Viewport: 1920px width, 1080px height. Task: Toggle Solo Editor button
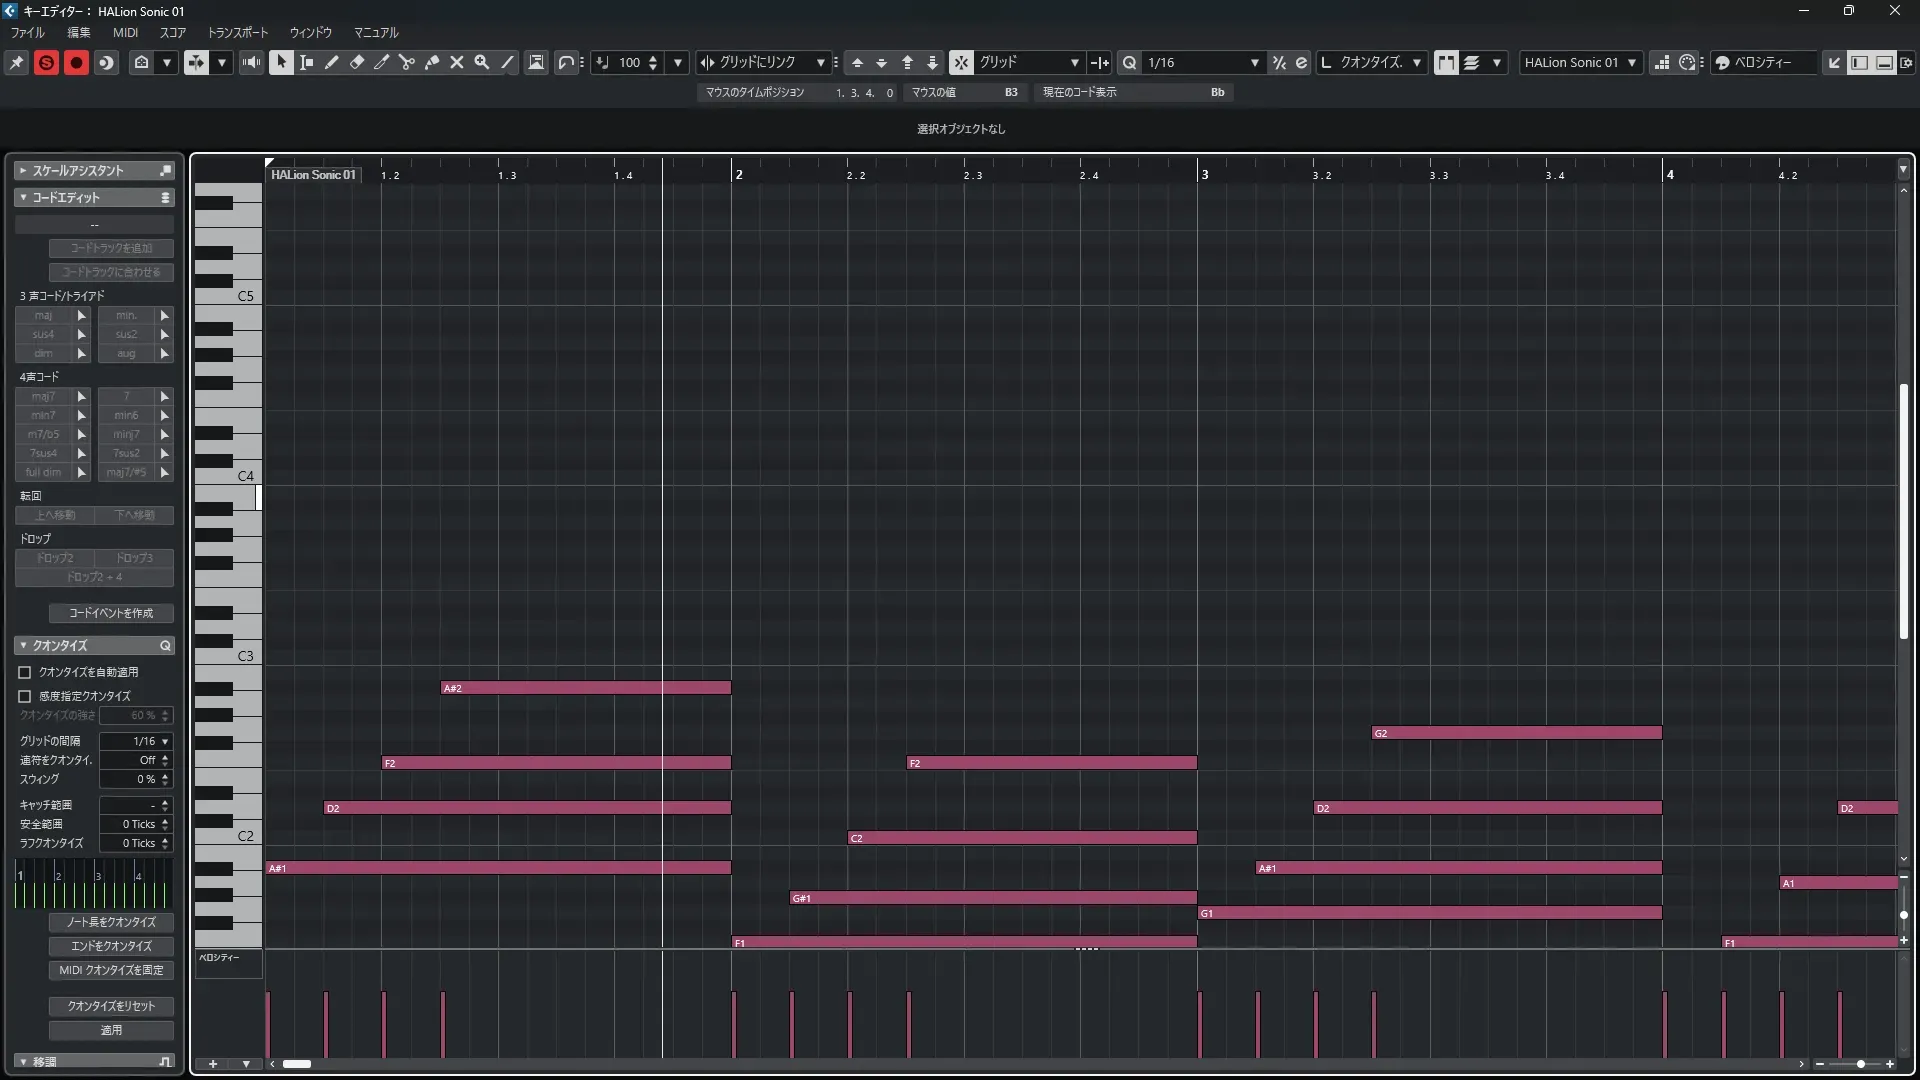(x=46, y=62)
